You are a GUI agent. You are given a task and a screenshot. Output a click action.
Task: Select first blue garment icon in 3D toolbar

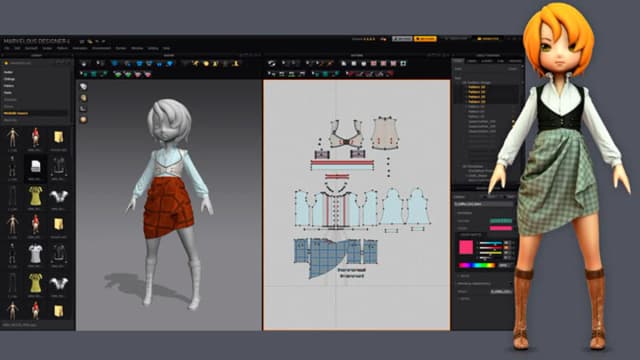(x=115, y=63)
